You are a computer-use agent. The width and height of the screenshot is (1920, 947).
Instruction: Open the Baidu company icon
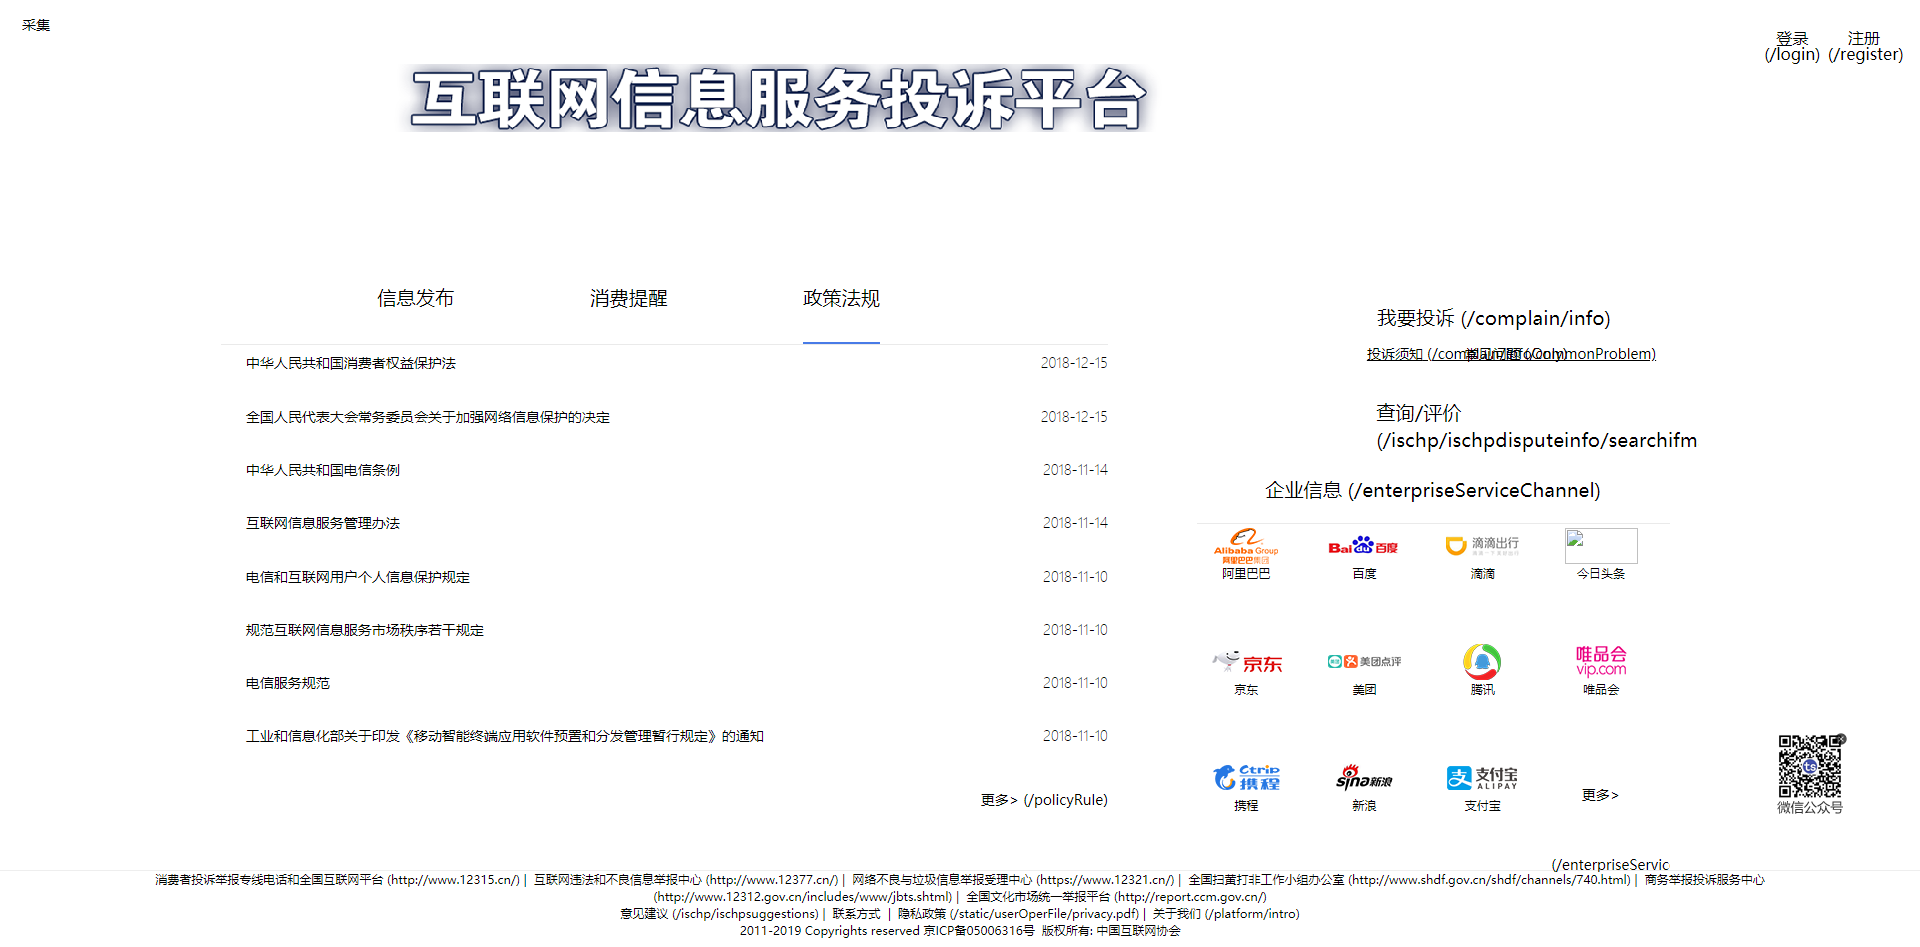click(1363, 546)
